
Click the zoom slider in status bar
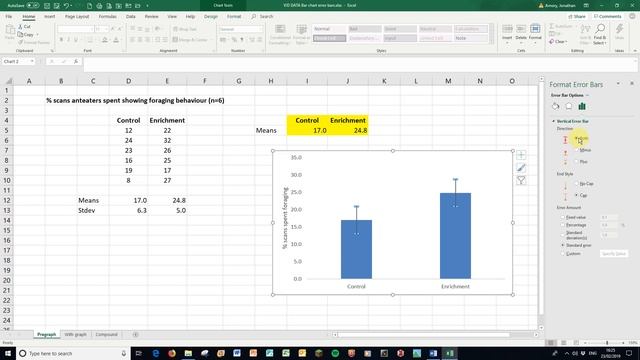point(607,343)
